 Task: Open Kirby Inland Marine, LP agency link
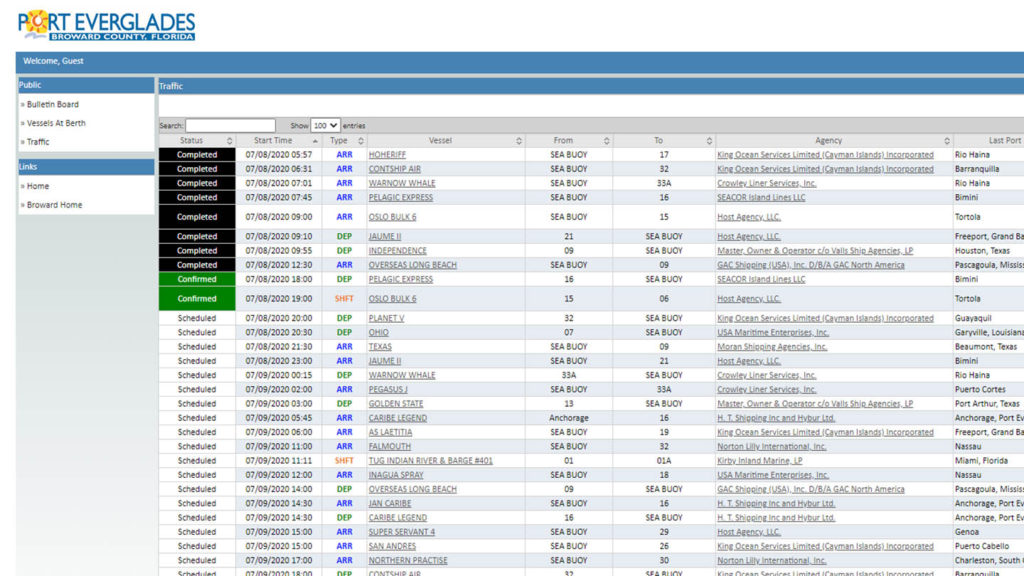pyautogui.click(x=760, y=460)
